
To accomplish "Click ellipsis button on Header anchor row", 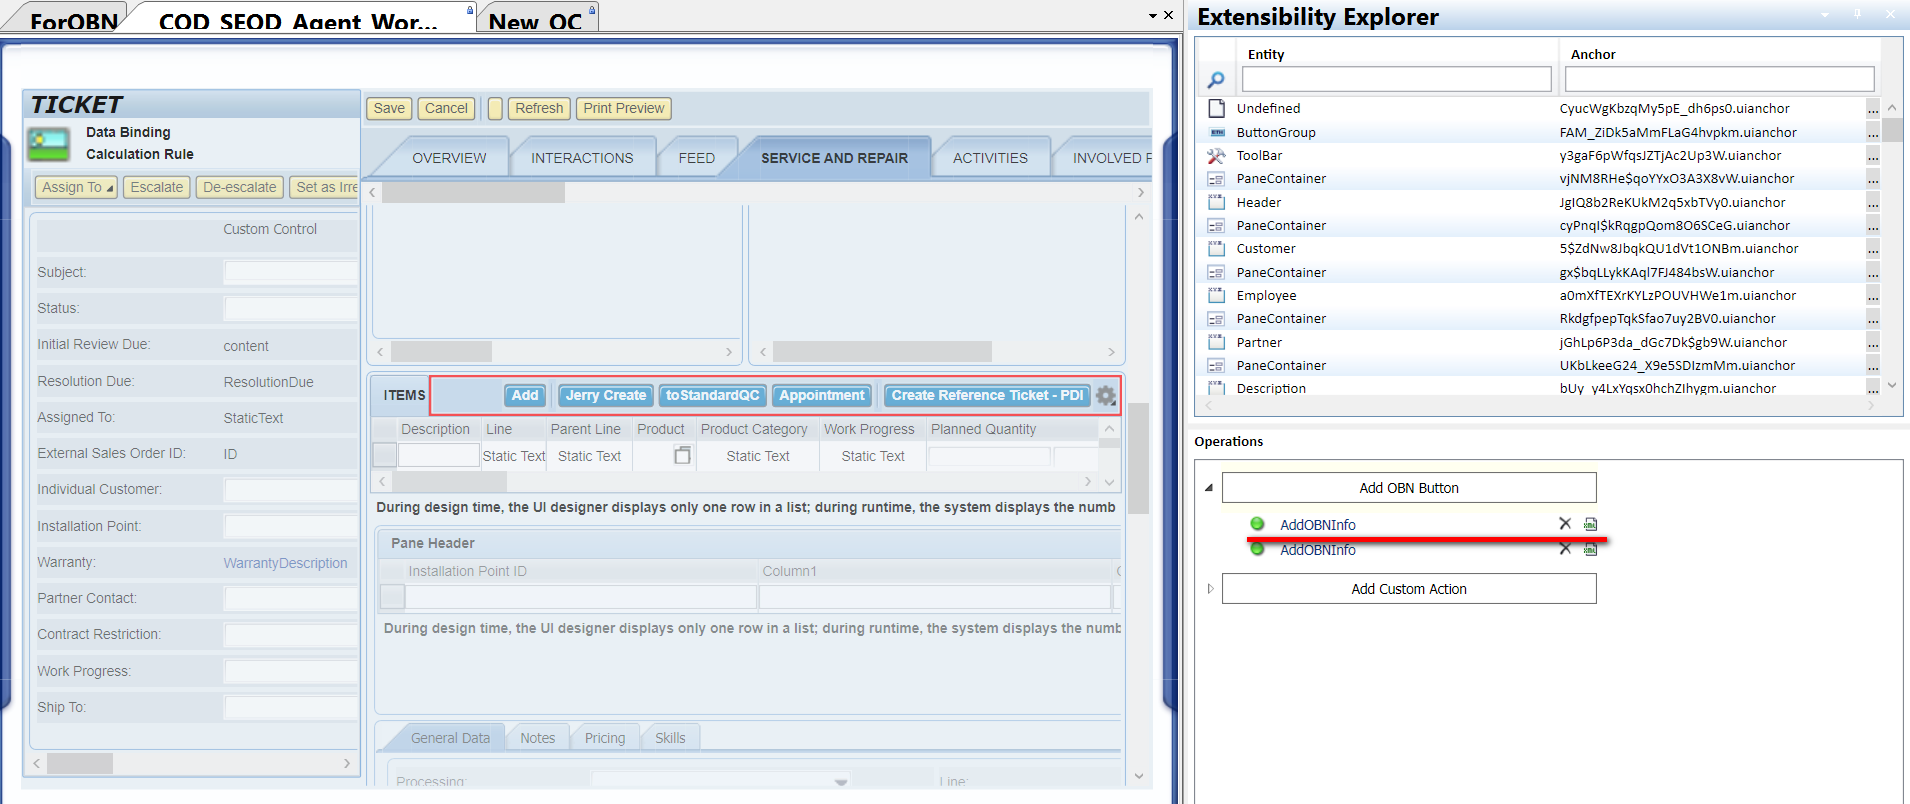I will coord(1873,202).
